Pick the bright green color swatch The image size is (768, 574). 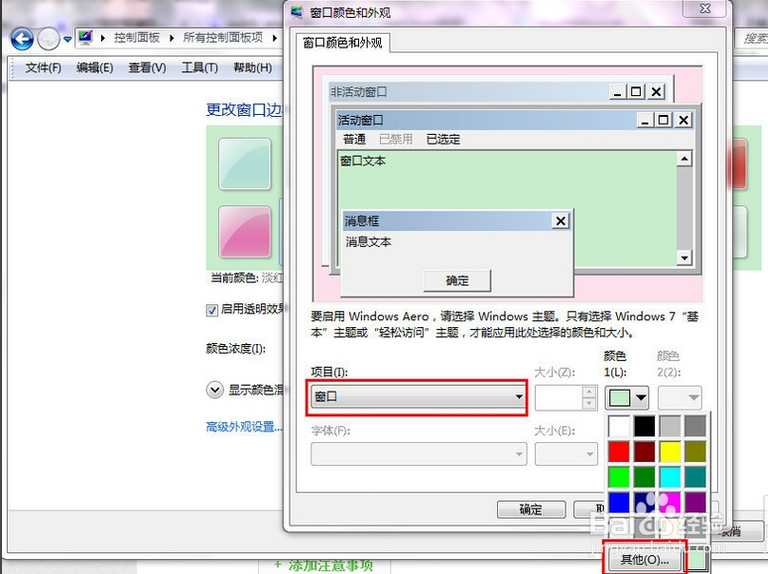619,477
